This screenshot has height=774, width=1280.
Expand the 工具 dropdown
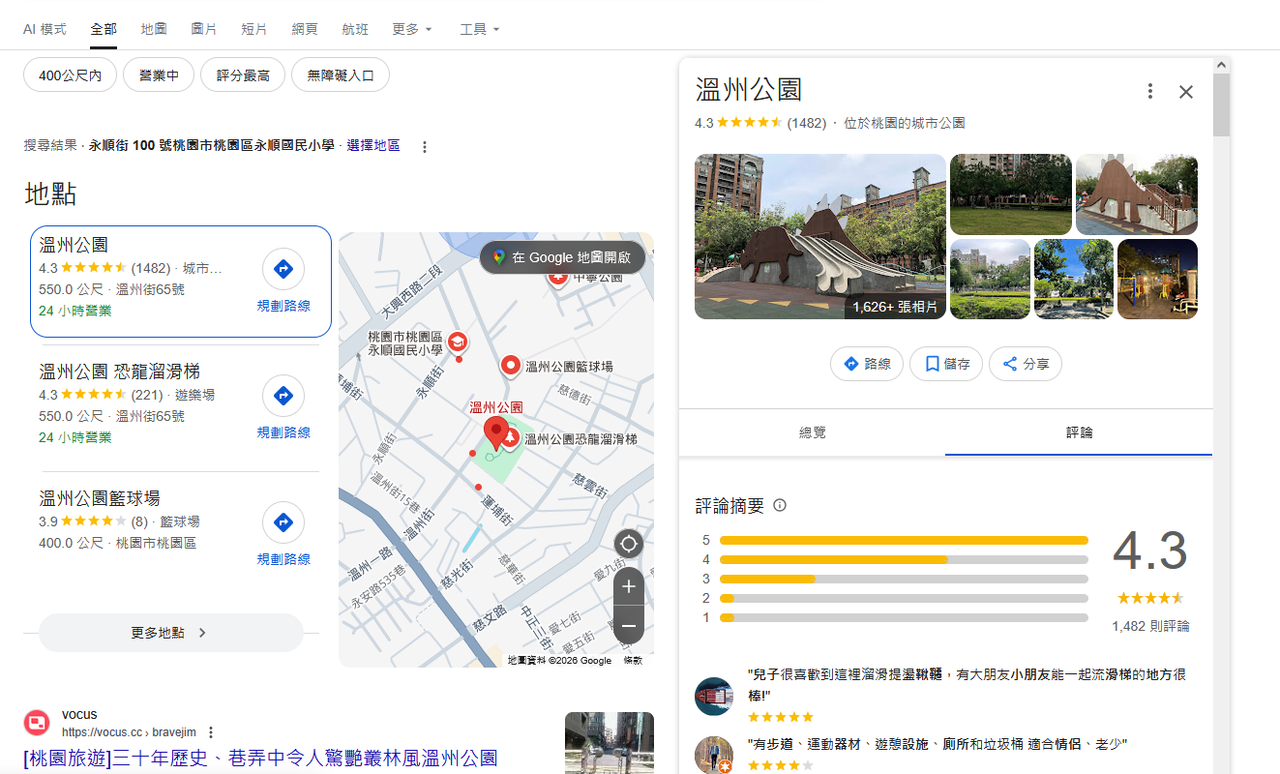[x=479, y=29]
